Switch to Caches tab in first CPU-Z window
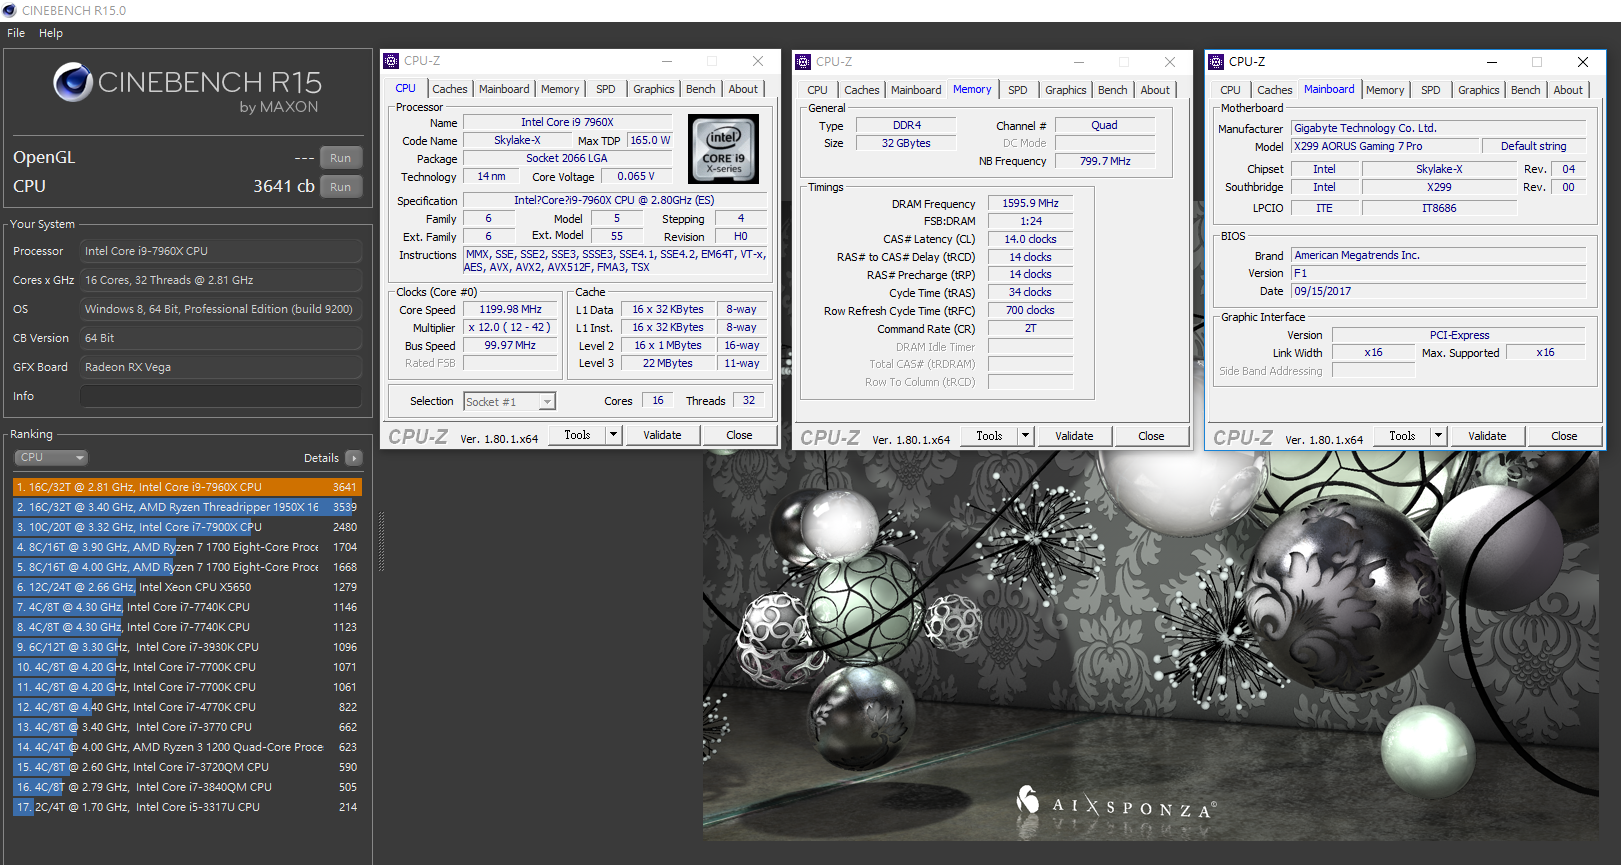This screenshot has height=865, width=1621. click(x=450, y=89)
